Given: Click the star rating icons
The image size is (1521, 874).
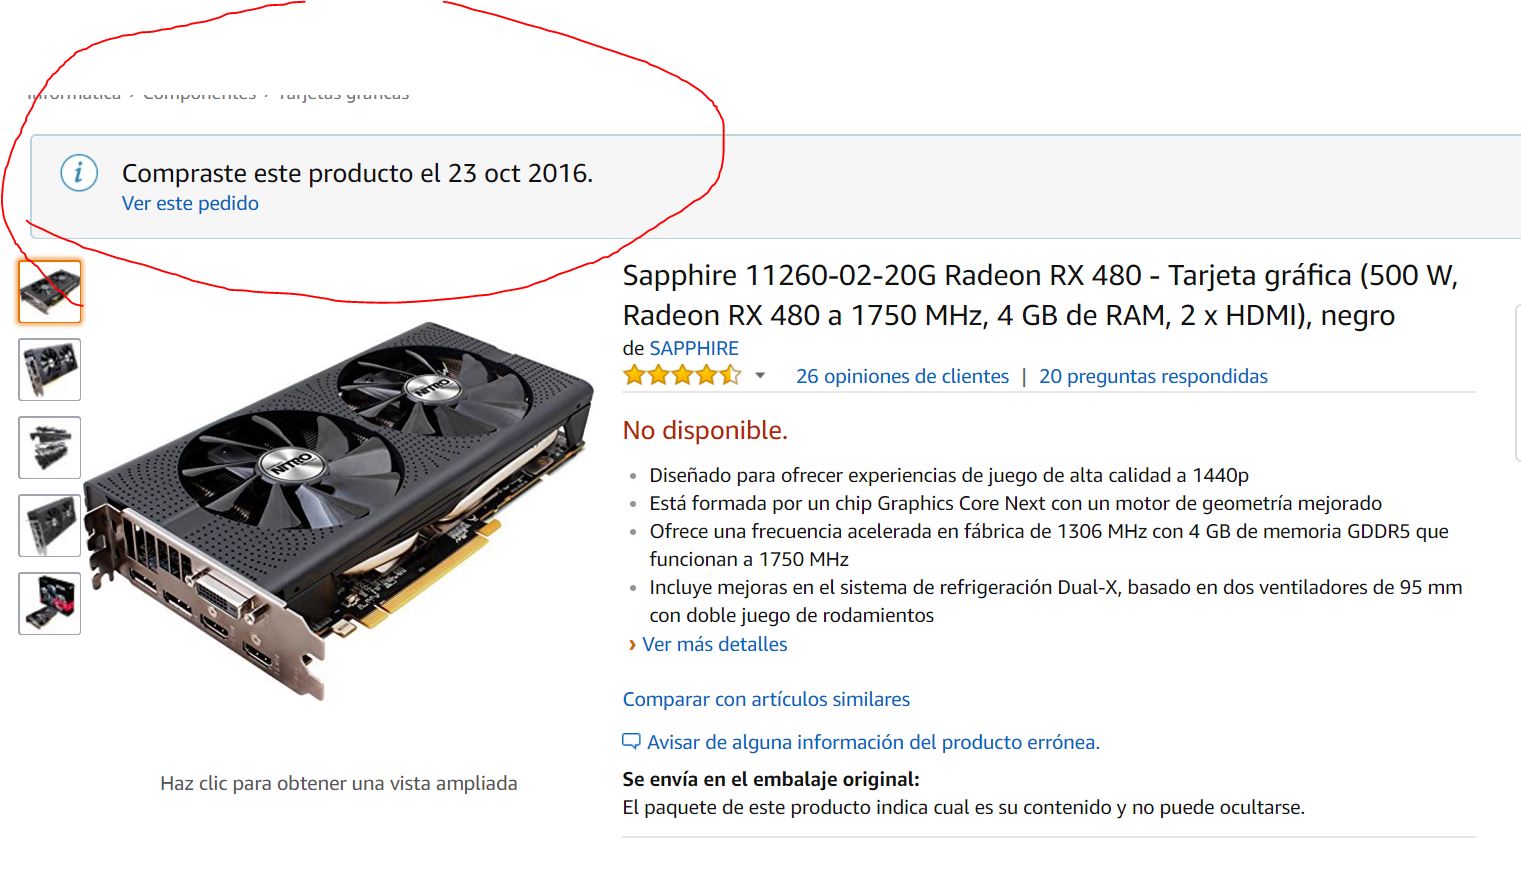Looking at the screenshot, I should pos(682,376).
